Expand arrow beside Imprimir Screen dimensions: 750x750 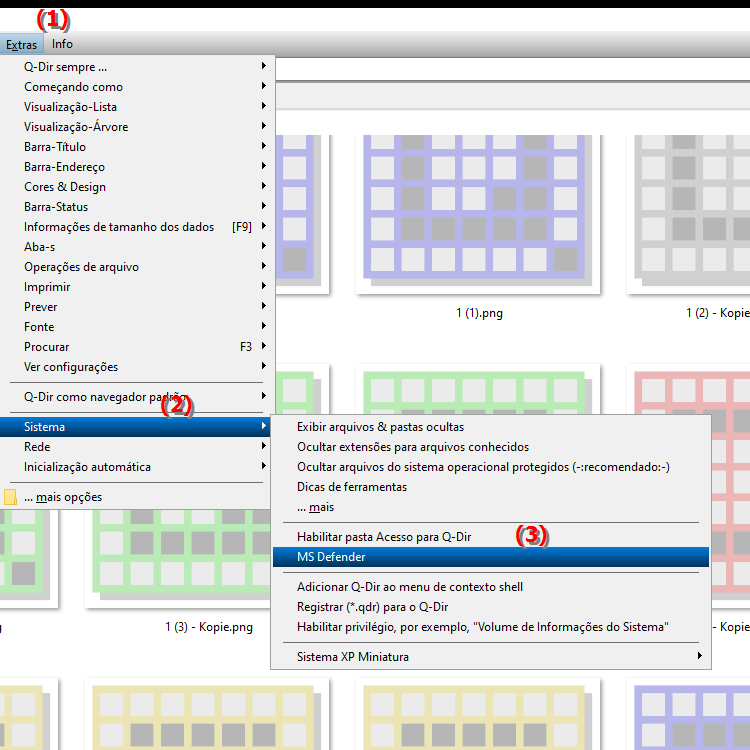coord(264,286)
